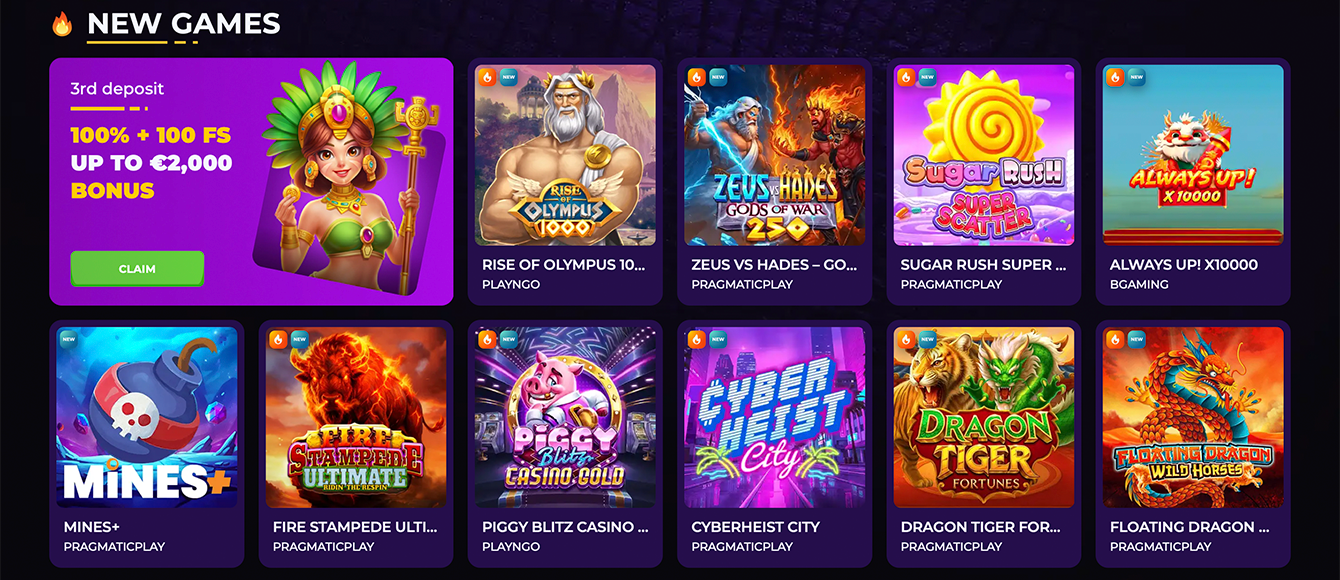
Task: Click the flame badge on Fire Stampede Ultimate
Action: [278, 339]
